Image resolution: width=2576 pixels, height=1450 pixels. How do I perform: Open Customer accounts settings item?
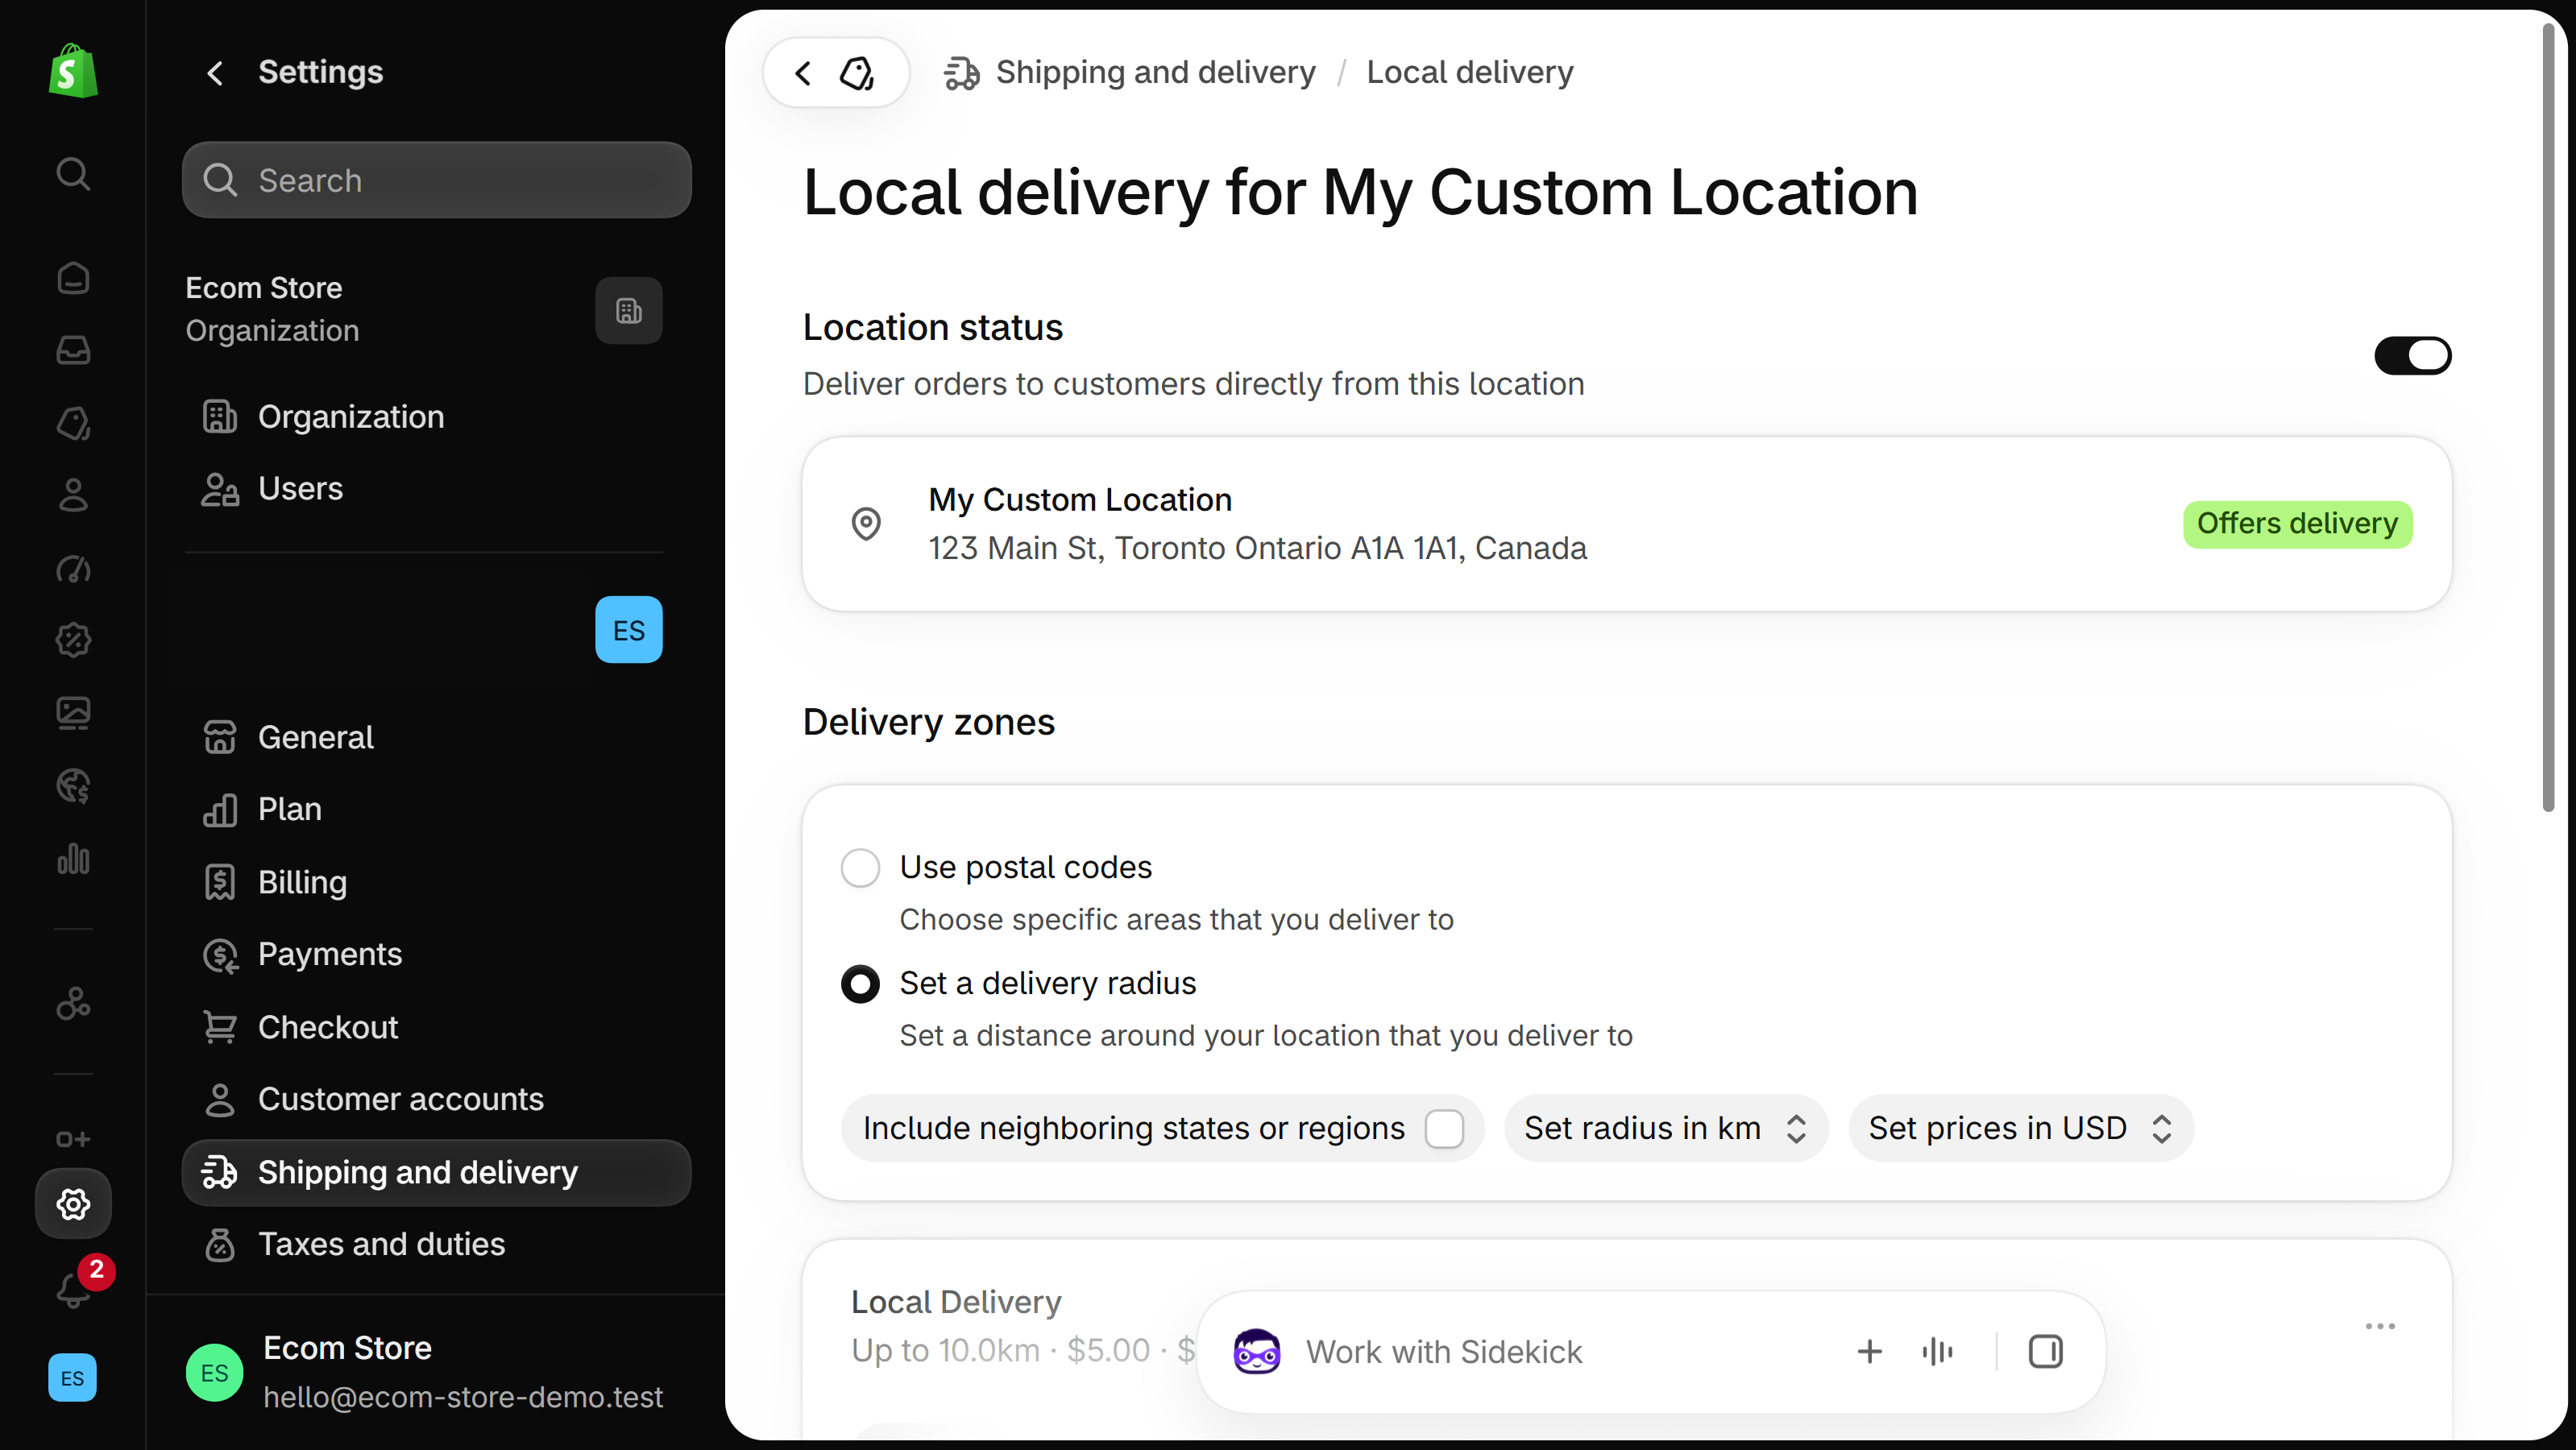click(436, 1100)
